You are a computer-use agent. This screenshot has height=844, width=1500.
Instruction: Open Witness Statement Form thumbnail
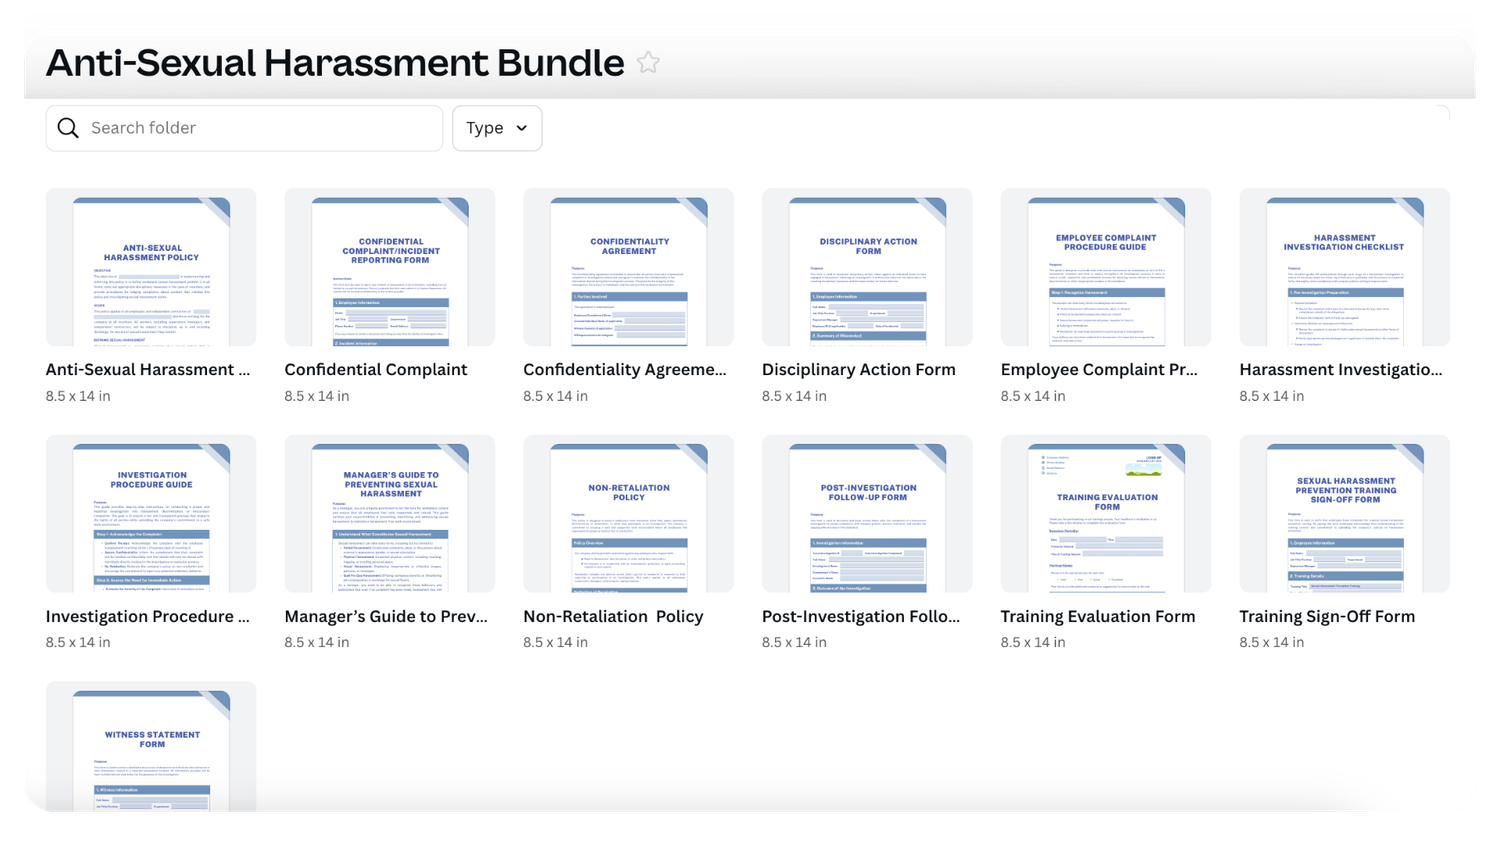click(x=151, y=747)
